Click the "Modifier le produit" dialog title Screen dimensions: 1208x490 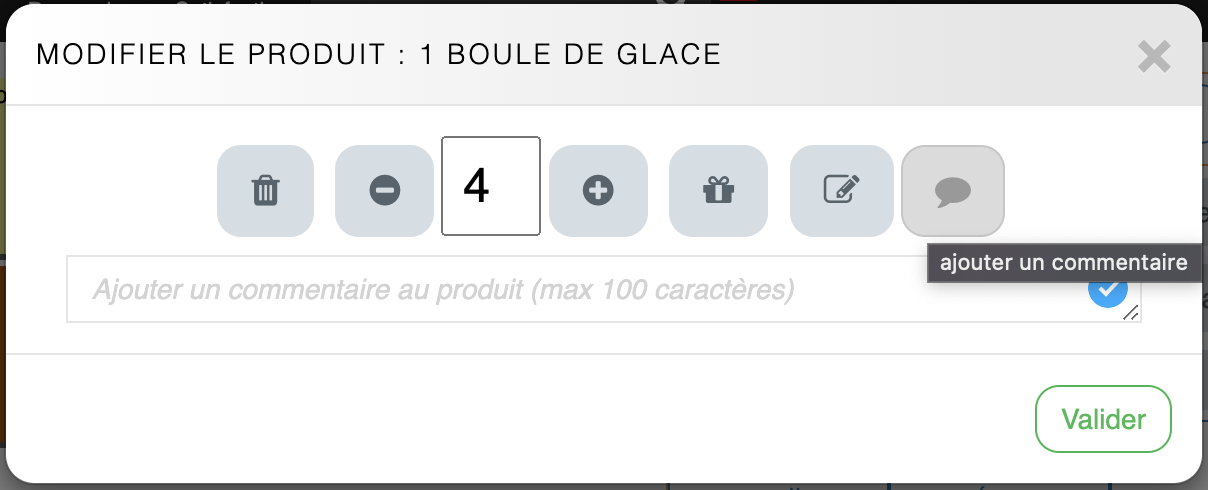378,55
